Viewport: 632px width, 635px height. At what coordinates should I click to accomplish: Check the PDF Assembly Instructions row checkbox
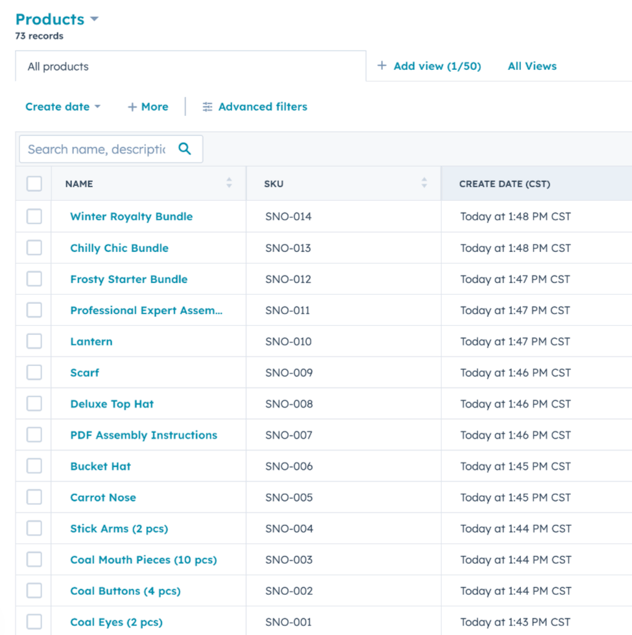click(x=34, y=435)
